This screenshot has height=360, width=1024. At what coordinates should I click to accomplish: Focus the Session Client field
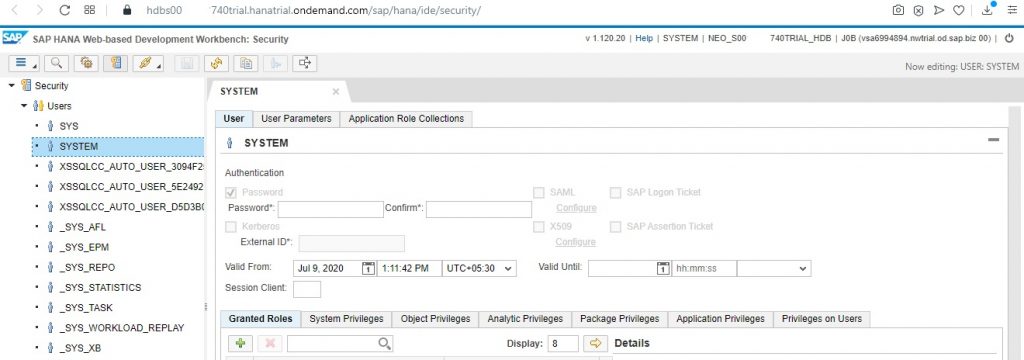pos(307,289)
